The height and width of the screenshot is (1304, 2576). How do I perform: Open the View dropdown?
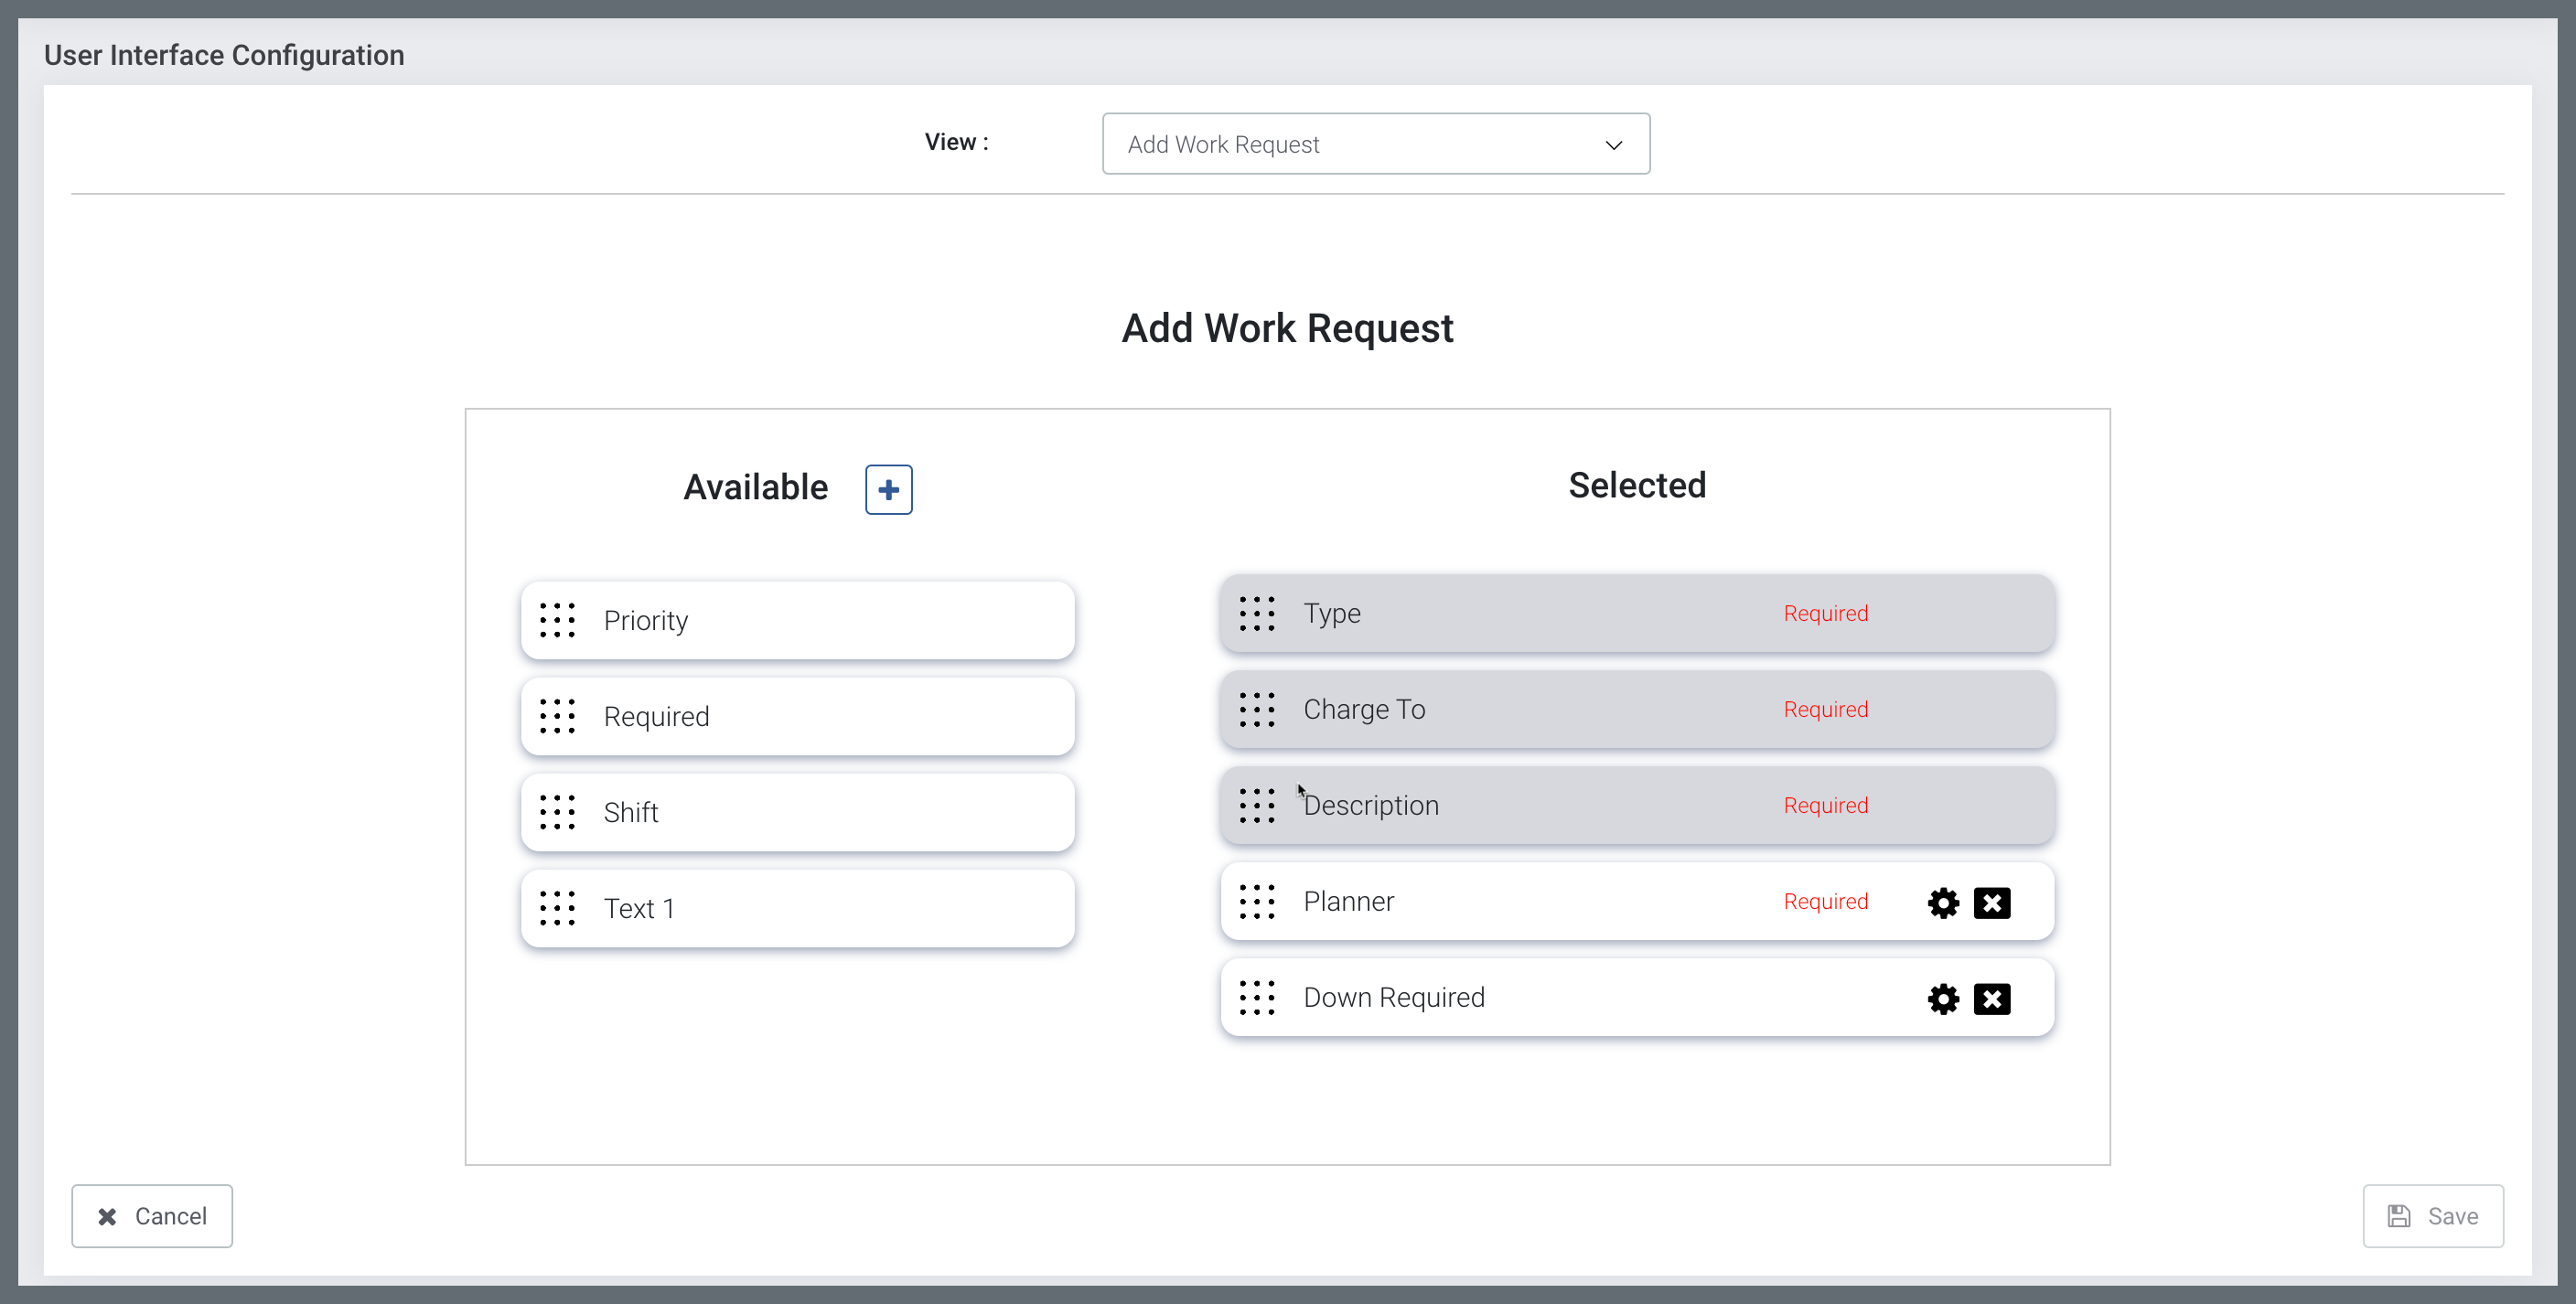1374,144
